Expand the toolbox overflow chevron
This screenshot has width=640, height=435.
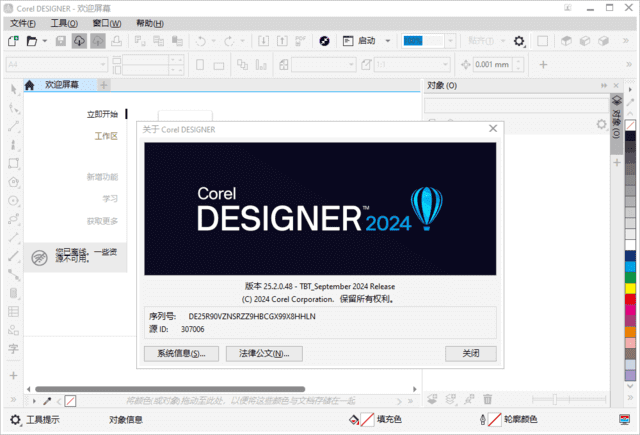point(13,399)
